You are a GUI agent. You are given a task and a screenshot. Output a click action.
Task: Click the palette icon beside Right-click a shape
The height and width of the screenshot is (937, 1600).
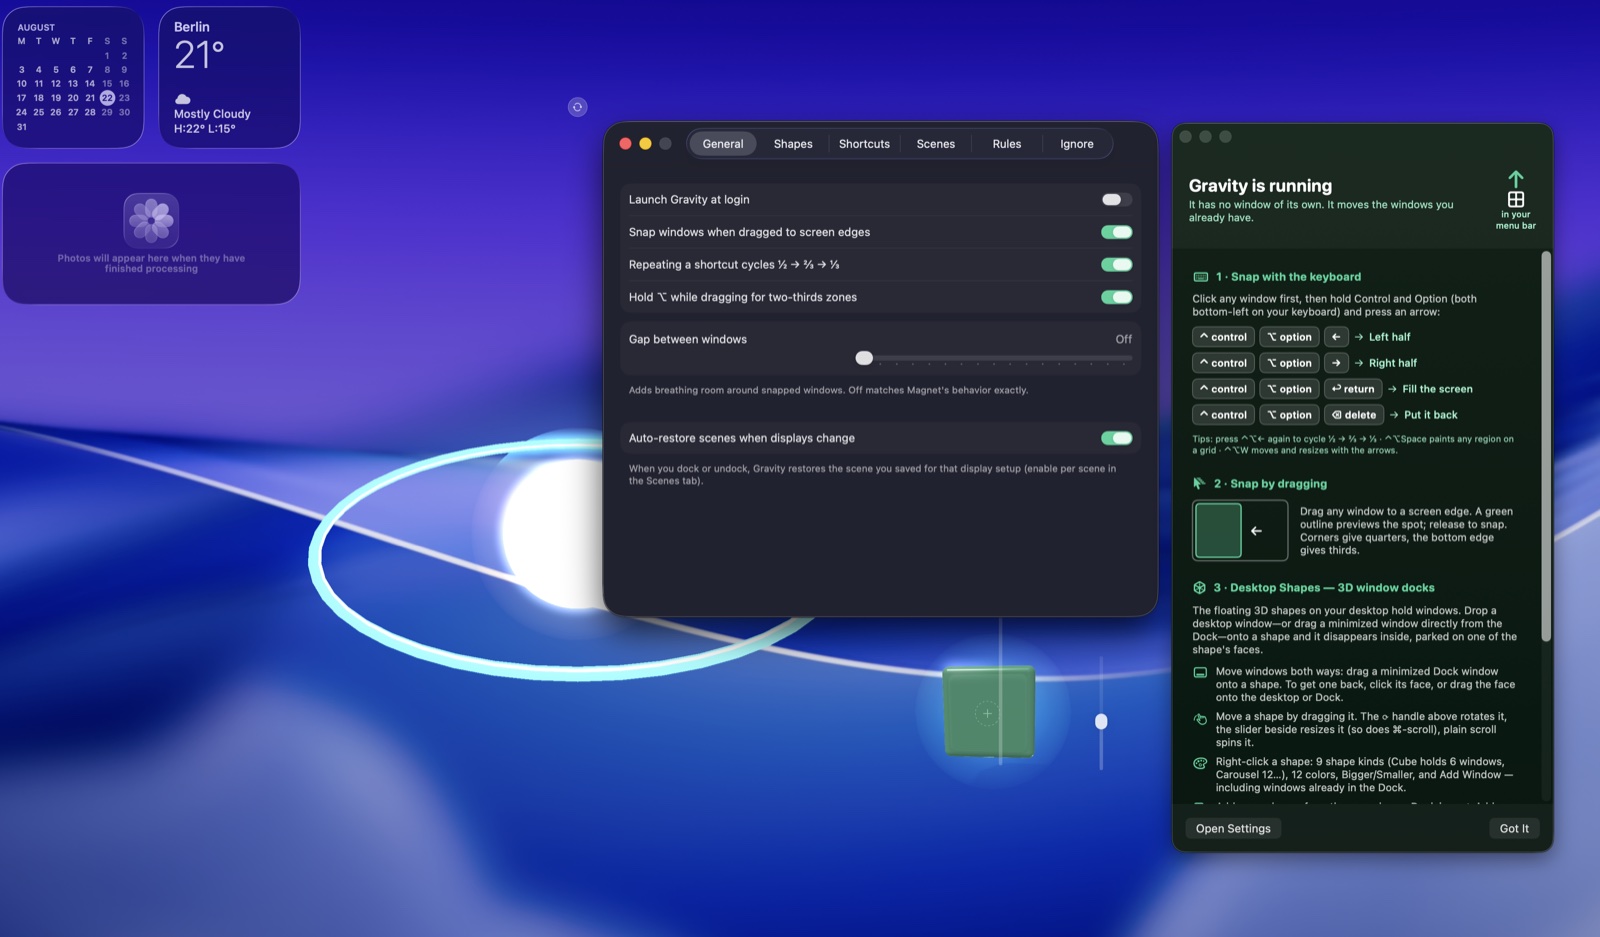coord(1200,763)
